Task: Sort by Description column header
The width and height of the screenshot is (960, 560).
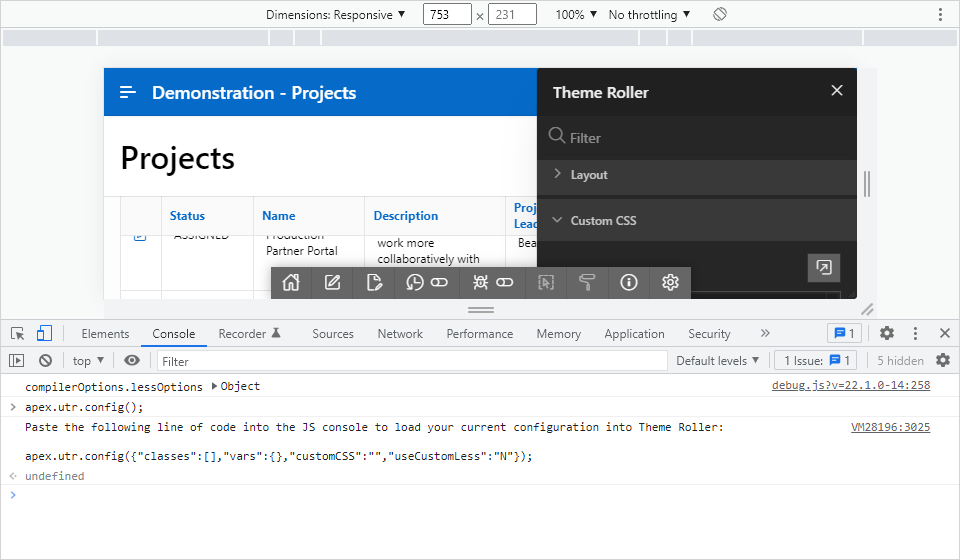Action: coord(406,215)
